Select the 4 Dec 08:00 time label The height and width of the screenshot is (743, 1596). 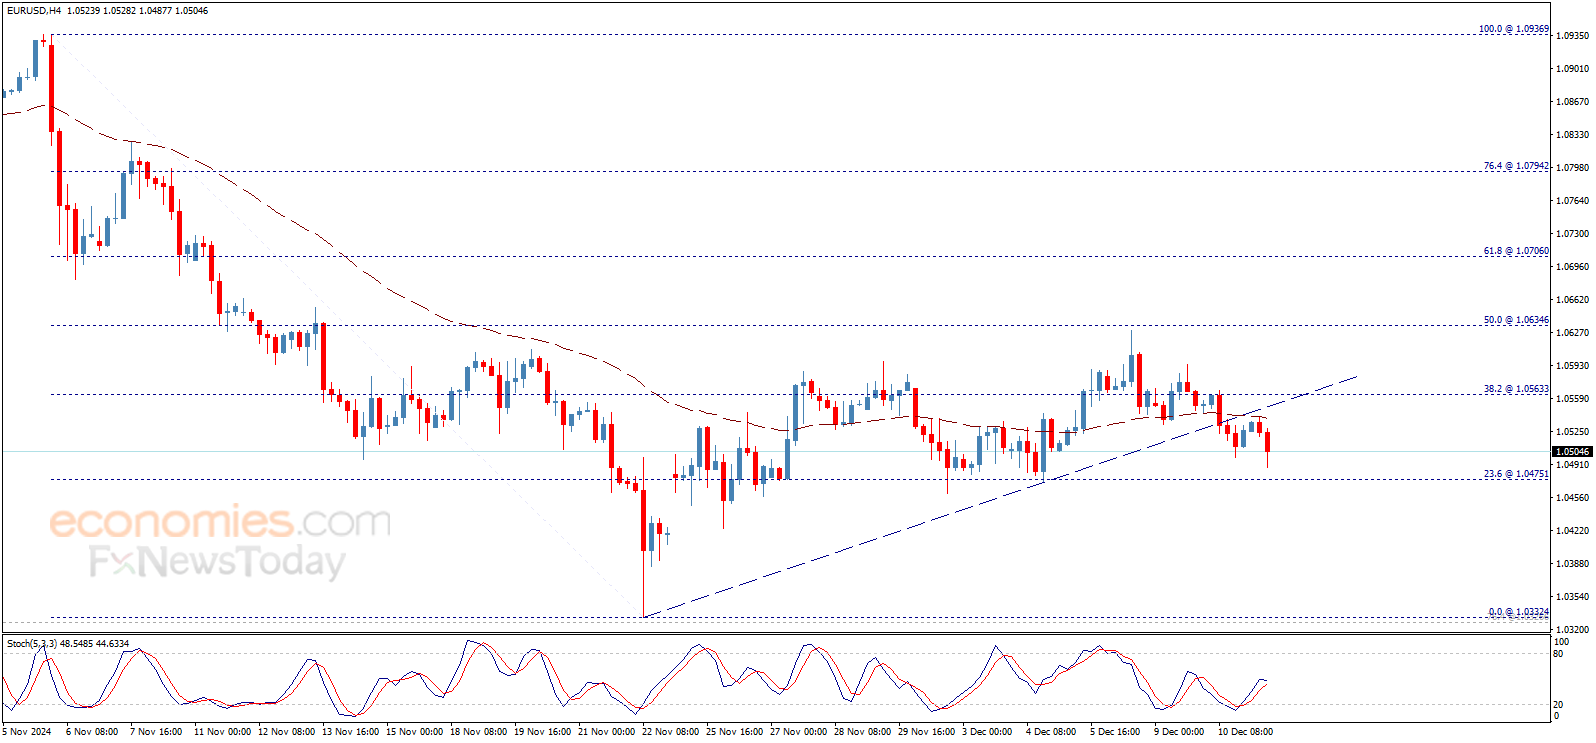(1051, 732)
